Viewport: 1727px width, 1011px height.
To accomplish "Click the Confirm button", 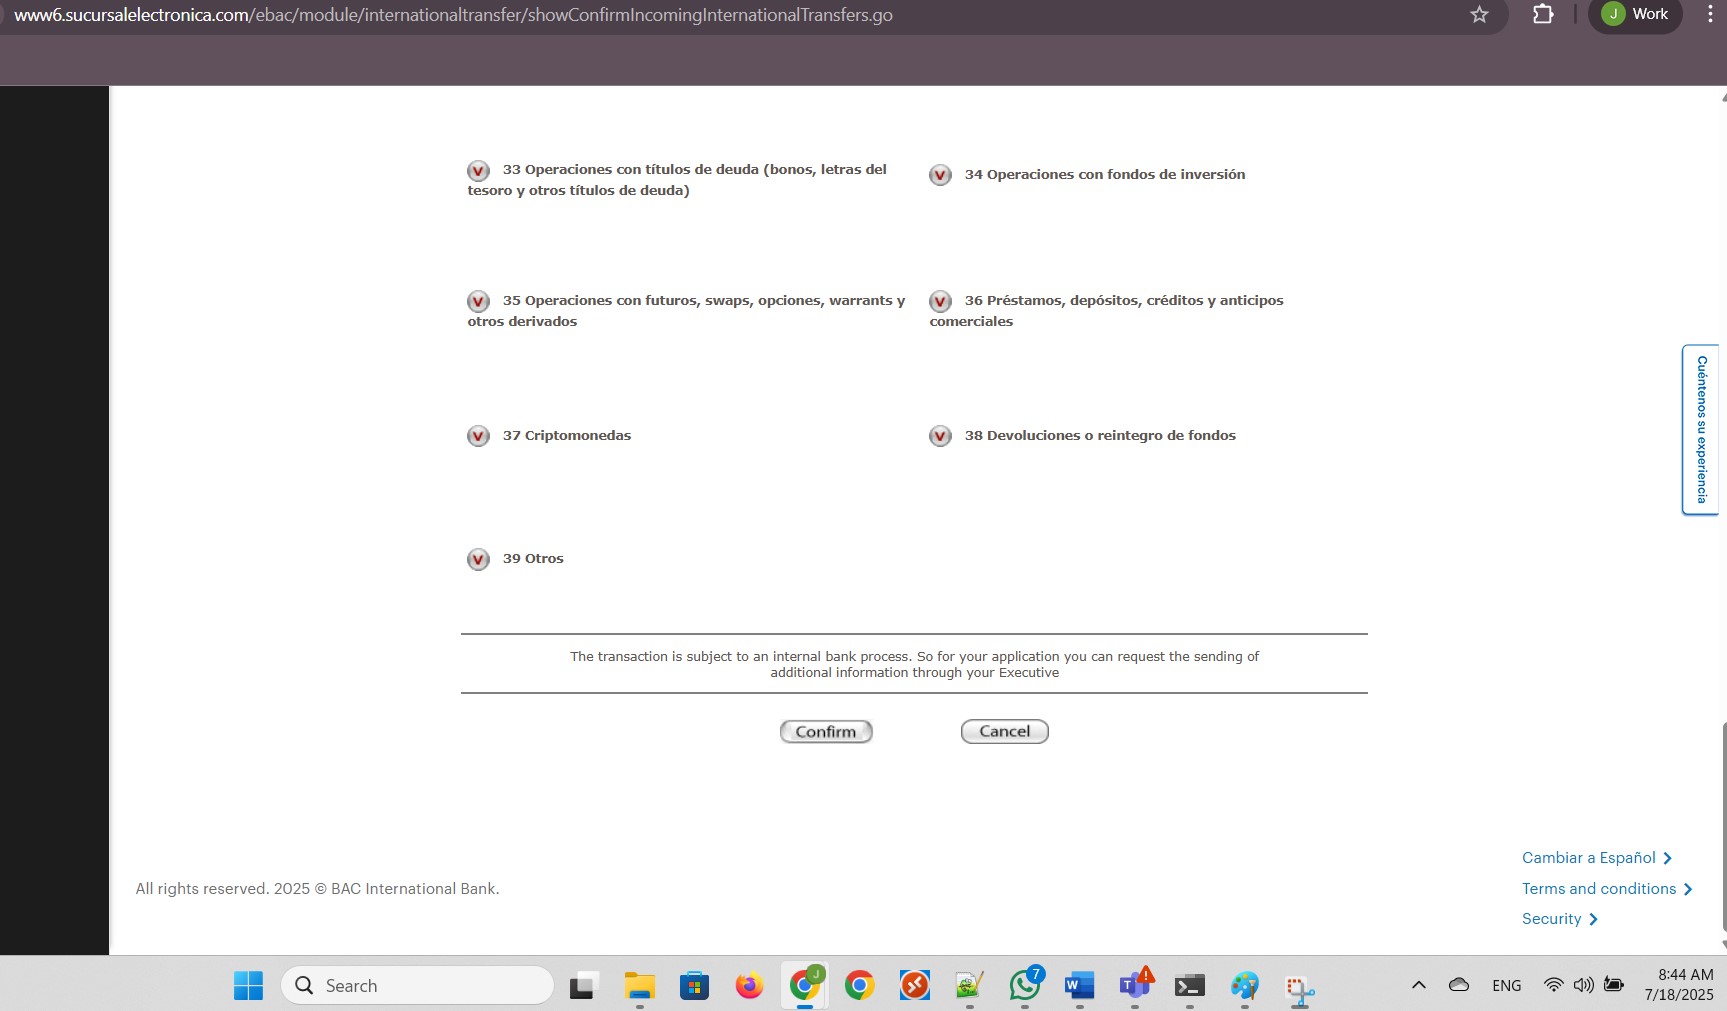I will (x=826, y=732).
